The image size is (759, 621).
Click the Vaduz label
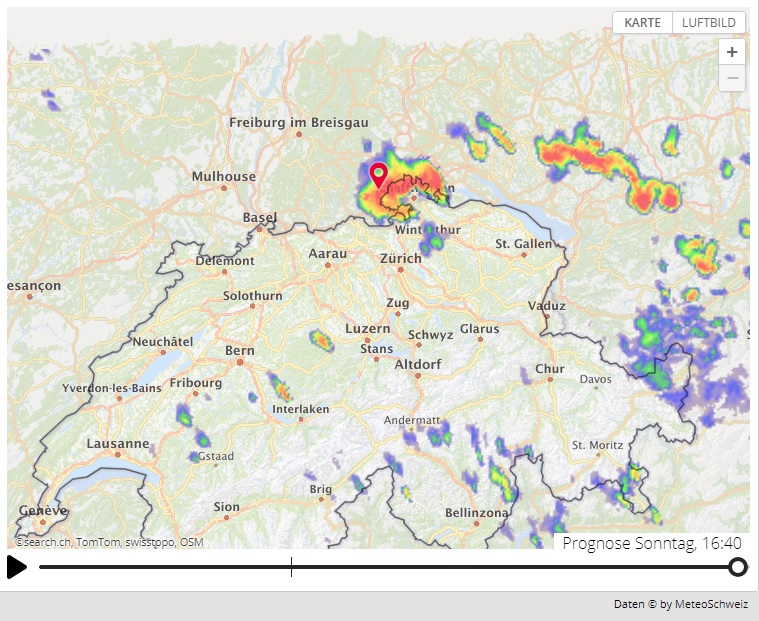point(546,306)
